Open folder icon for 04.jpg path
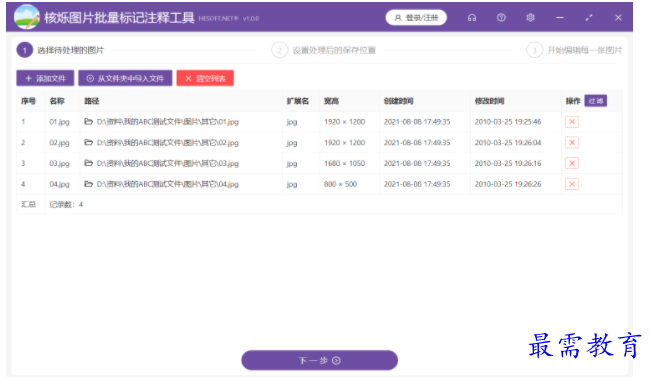 pos(88,184)
